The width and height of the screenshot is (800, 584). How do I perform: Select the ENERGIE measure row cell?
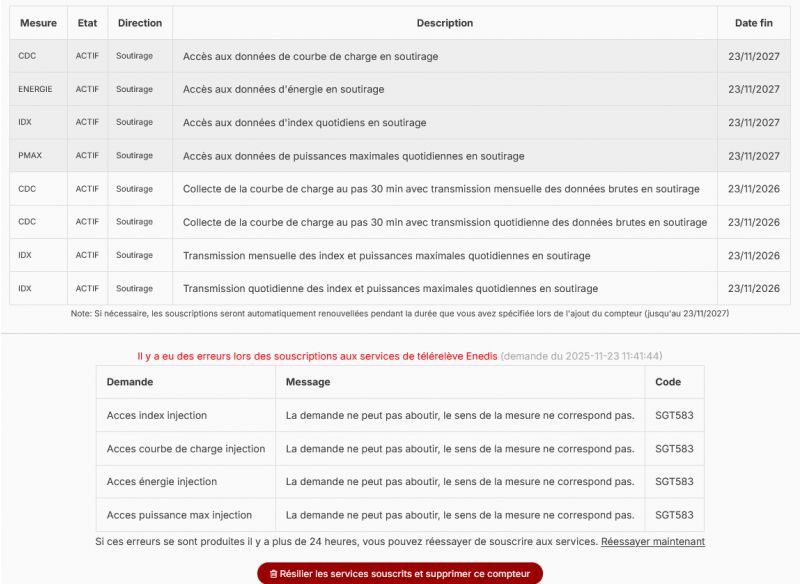point(36,89)
